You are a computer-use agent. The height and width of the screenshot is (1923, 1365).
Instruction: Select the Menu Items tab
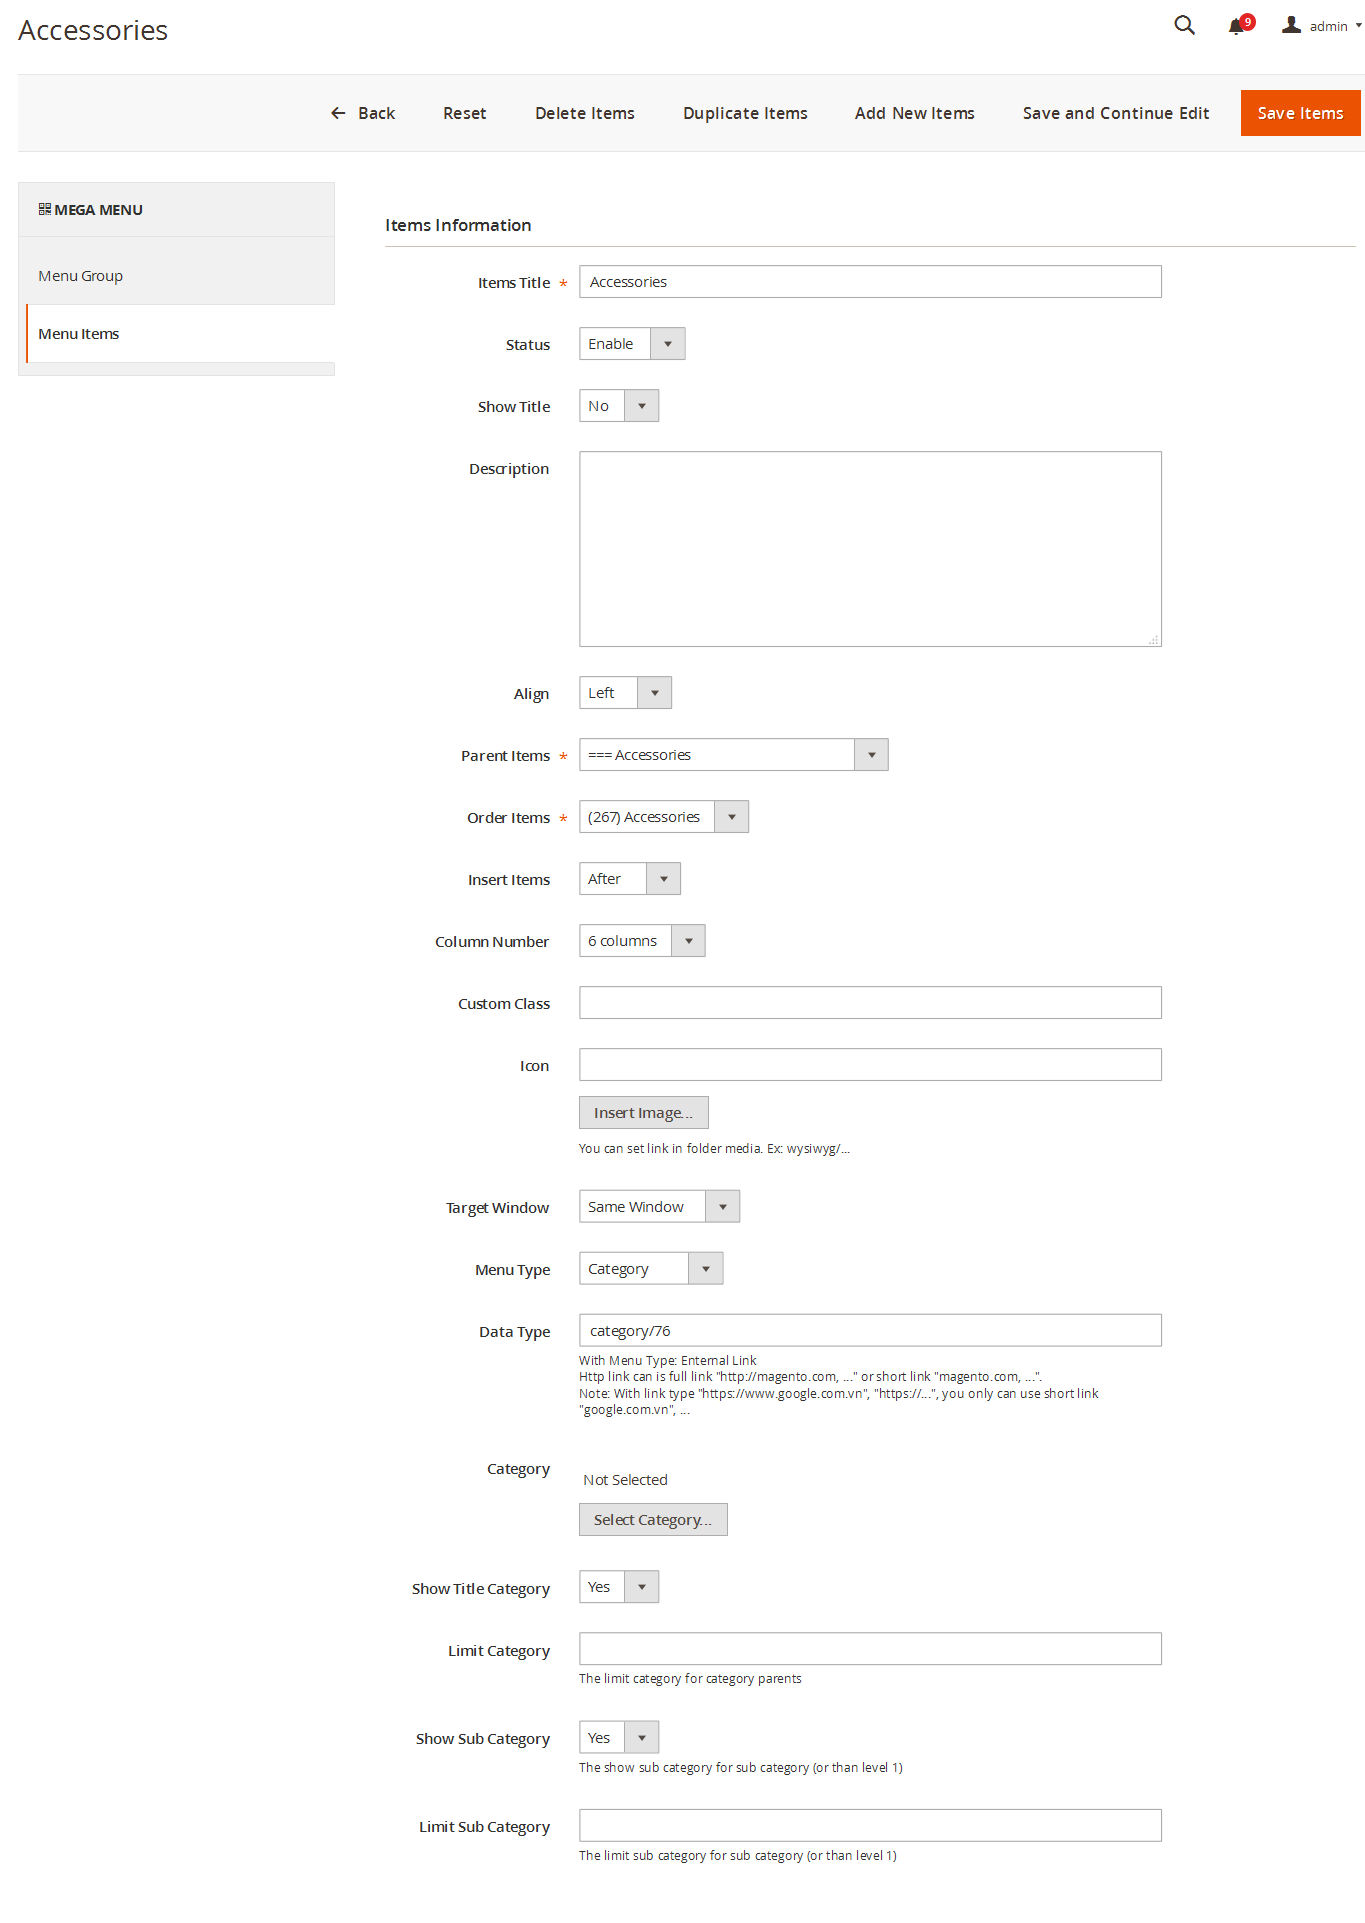coord(79,334)
